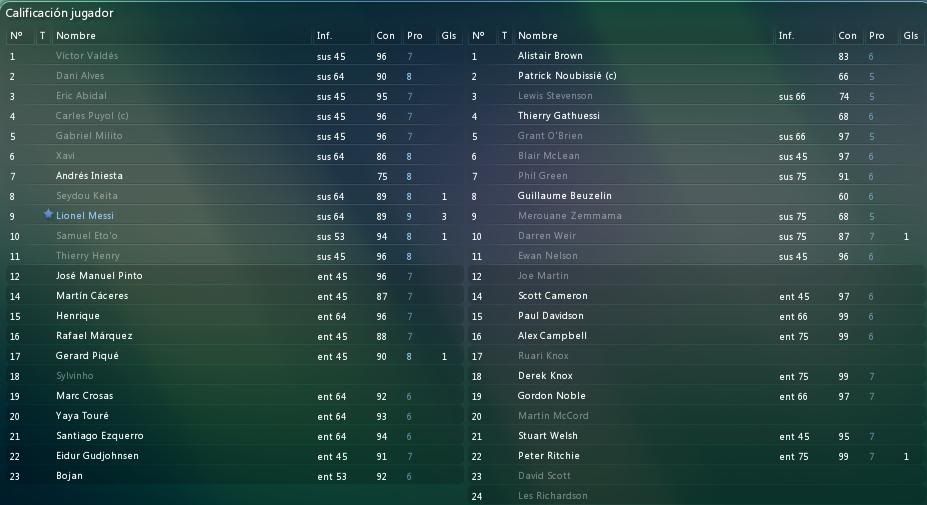
Task: Click Peter Ritchie's name
Action: click(x=548, y=456)
